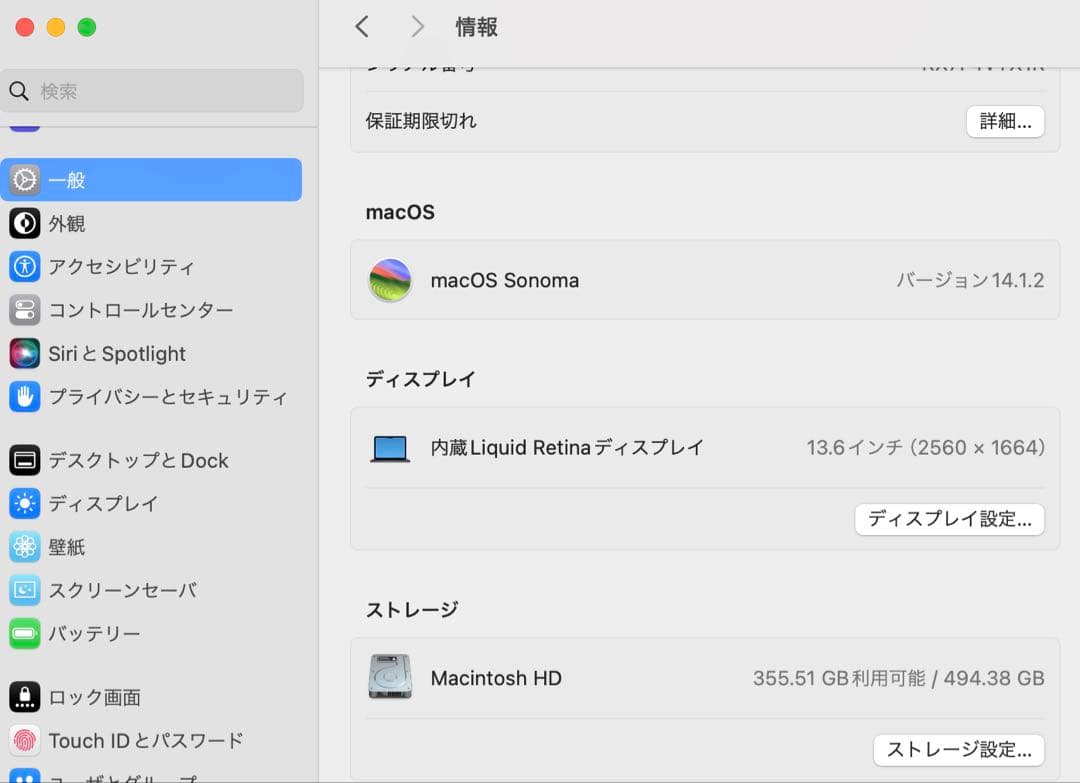The image size is (1080, 783).
Task: Click the back navigation arrow
Action: pos(362,27)
